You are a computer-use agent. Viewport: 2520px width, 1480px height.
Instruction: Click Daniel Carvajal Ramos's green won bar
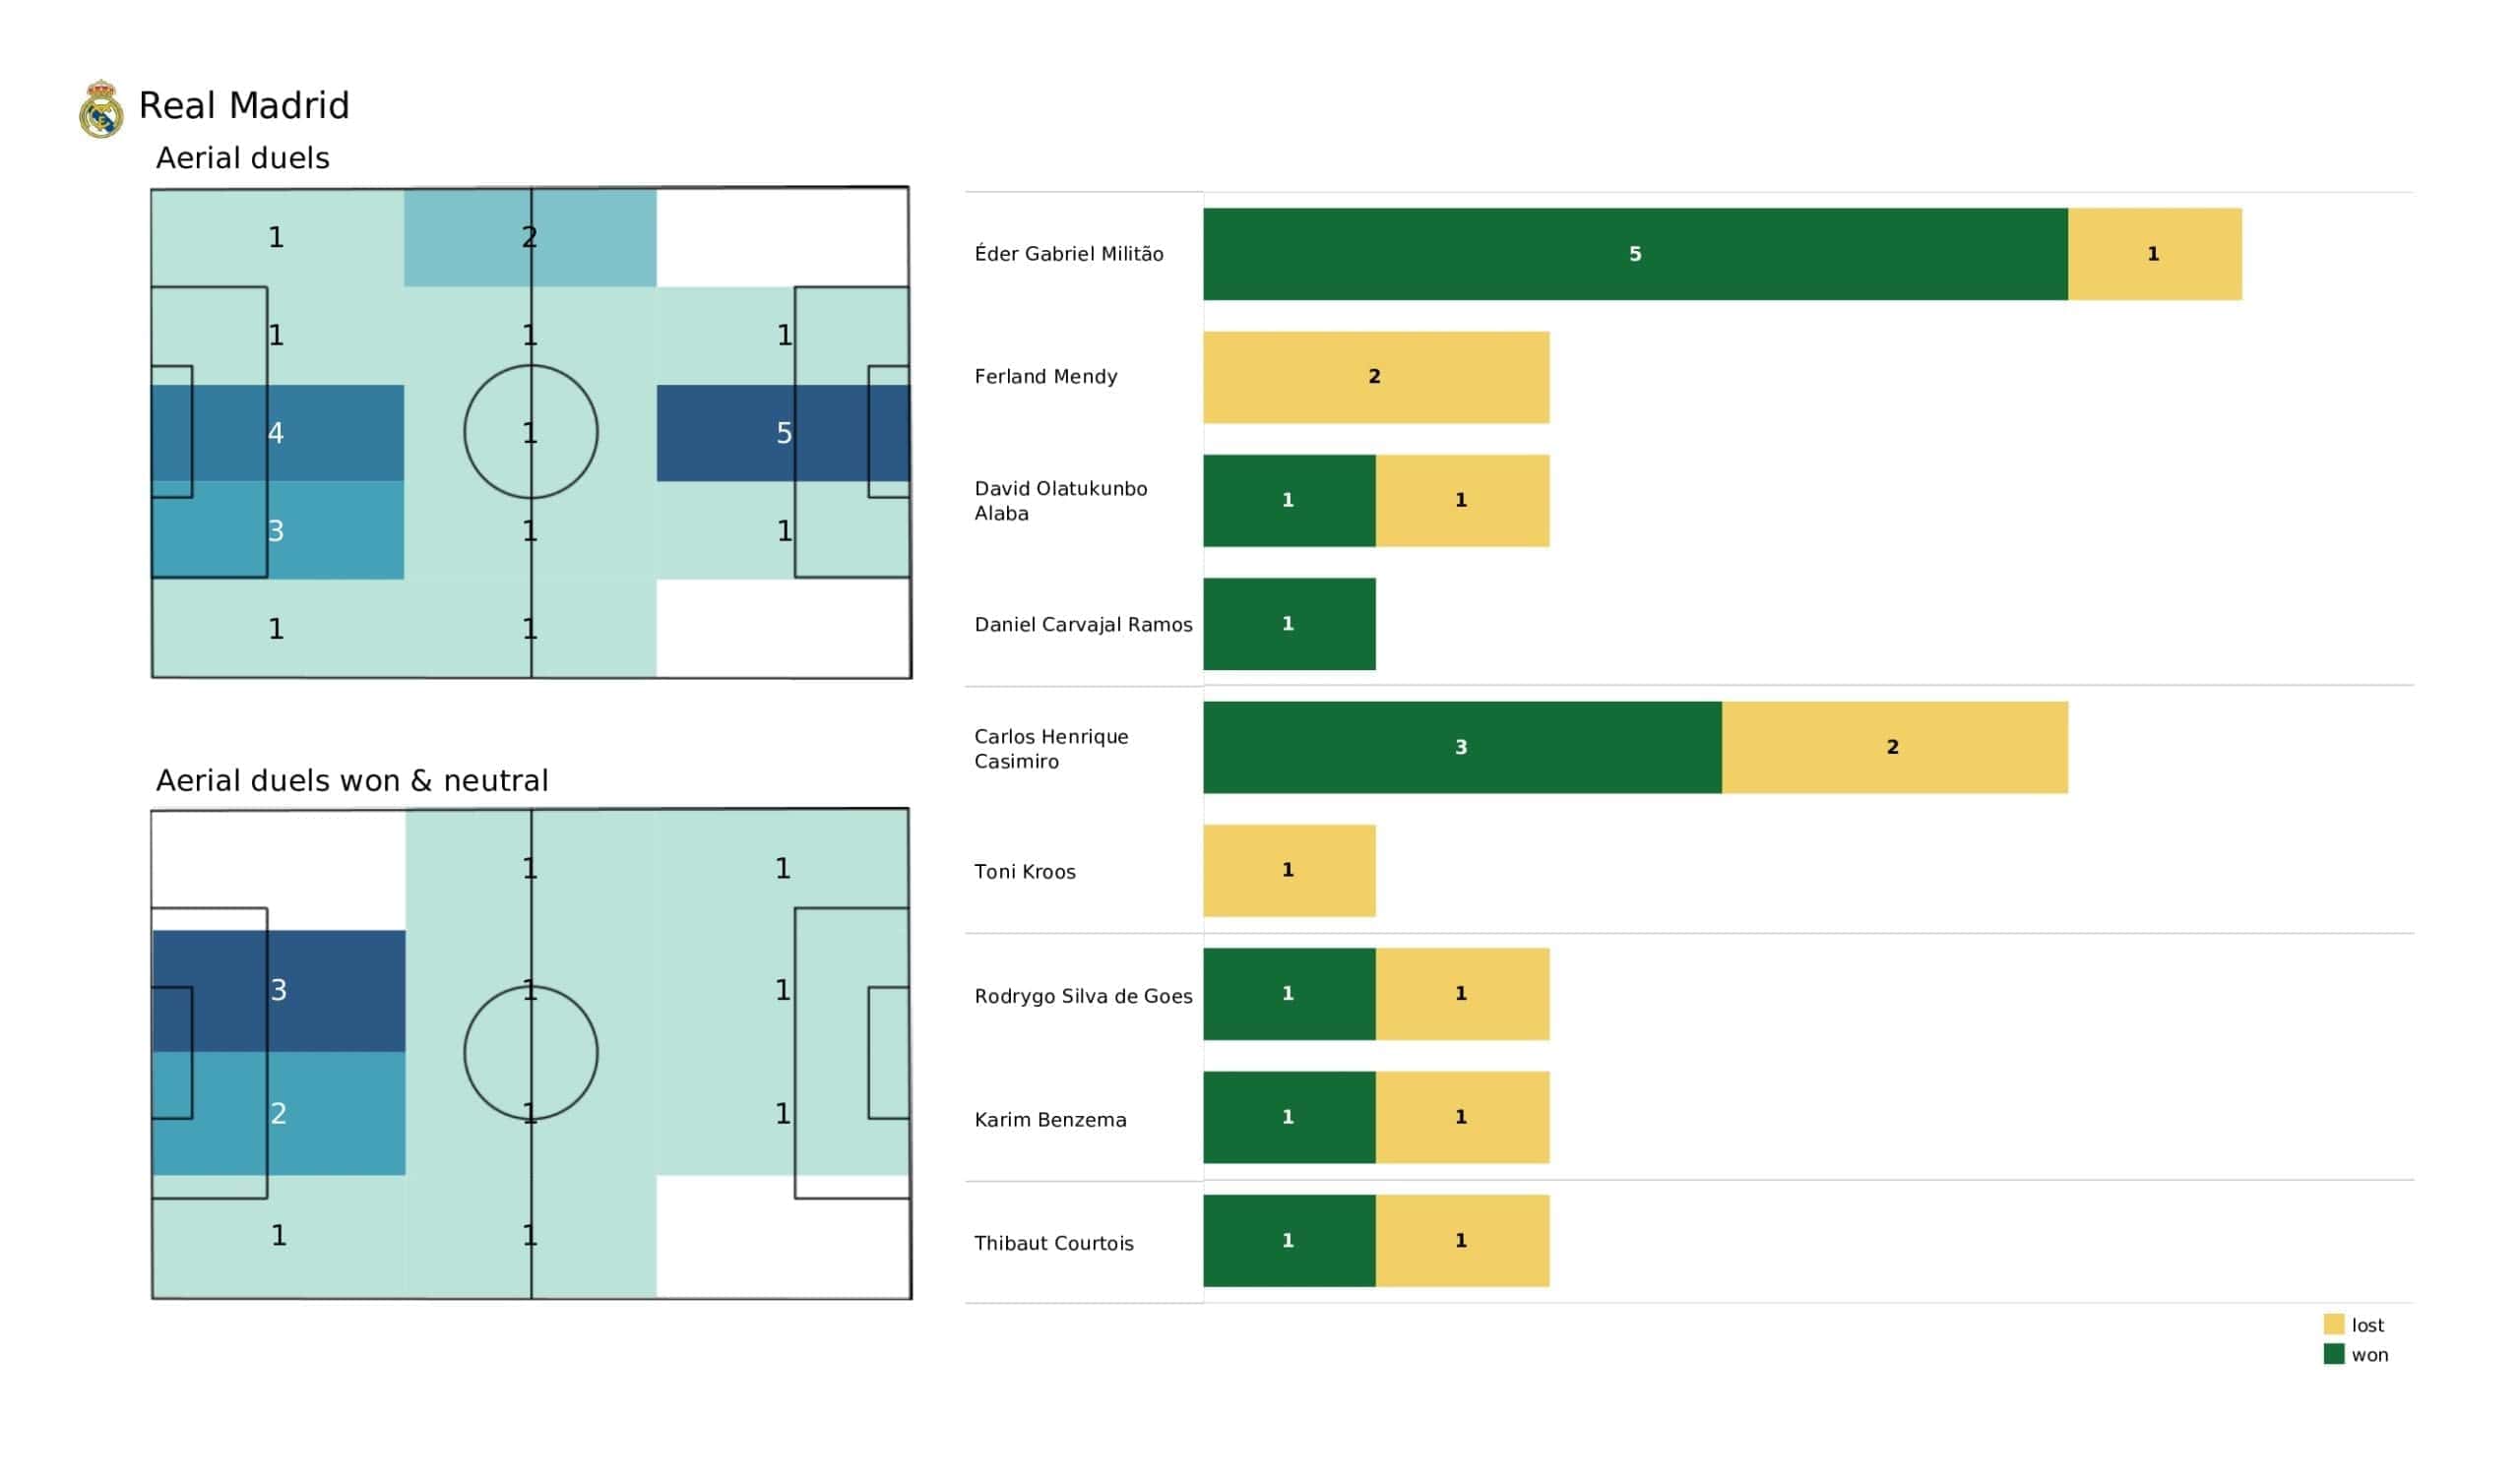click(1288, 624)
